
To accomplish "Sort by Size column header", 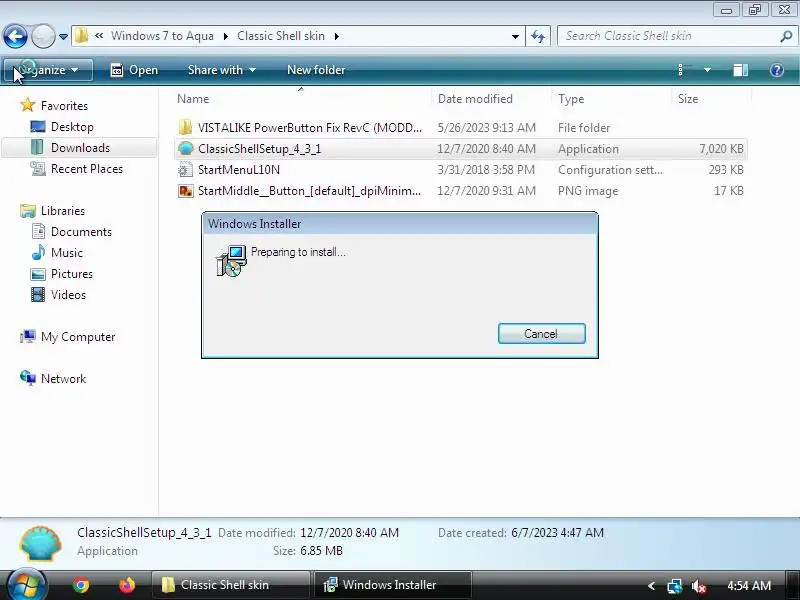I will [687, 99].
